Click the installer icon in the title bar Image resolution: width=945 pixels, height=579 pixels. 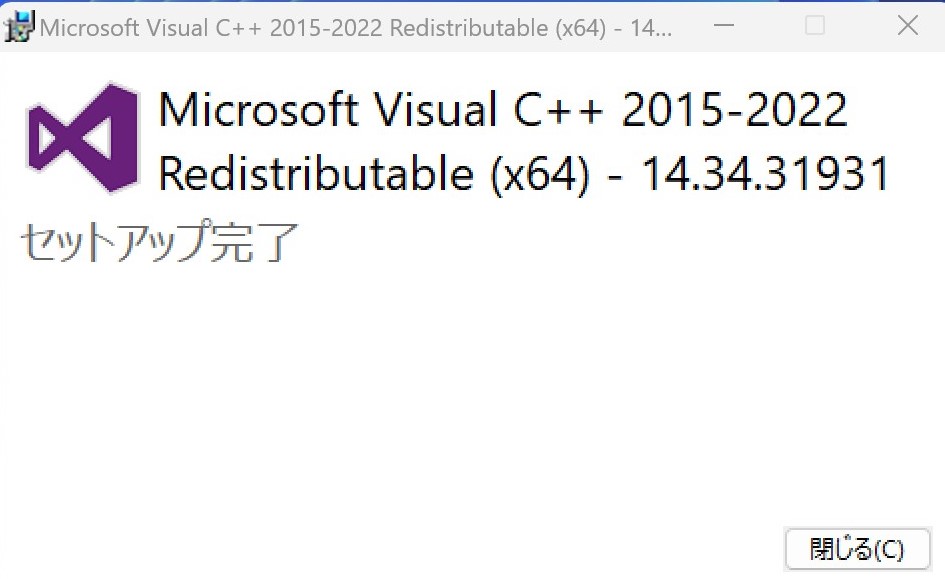(19, 26)
